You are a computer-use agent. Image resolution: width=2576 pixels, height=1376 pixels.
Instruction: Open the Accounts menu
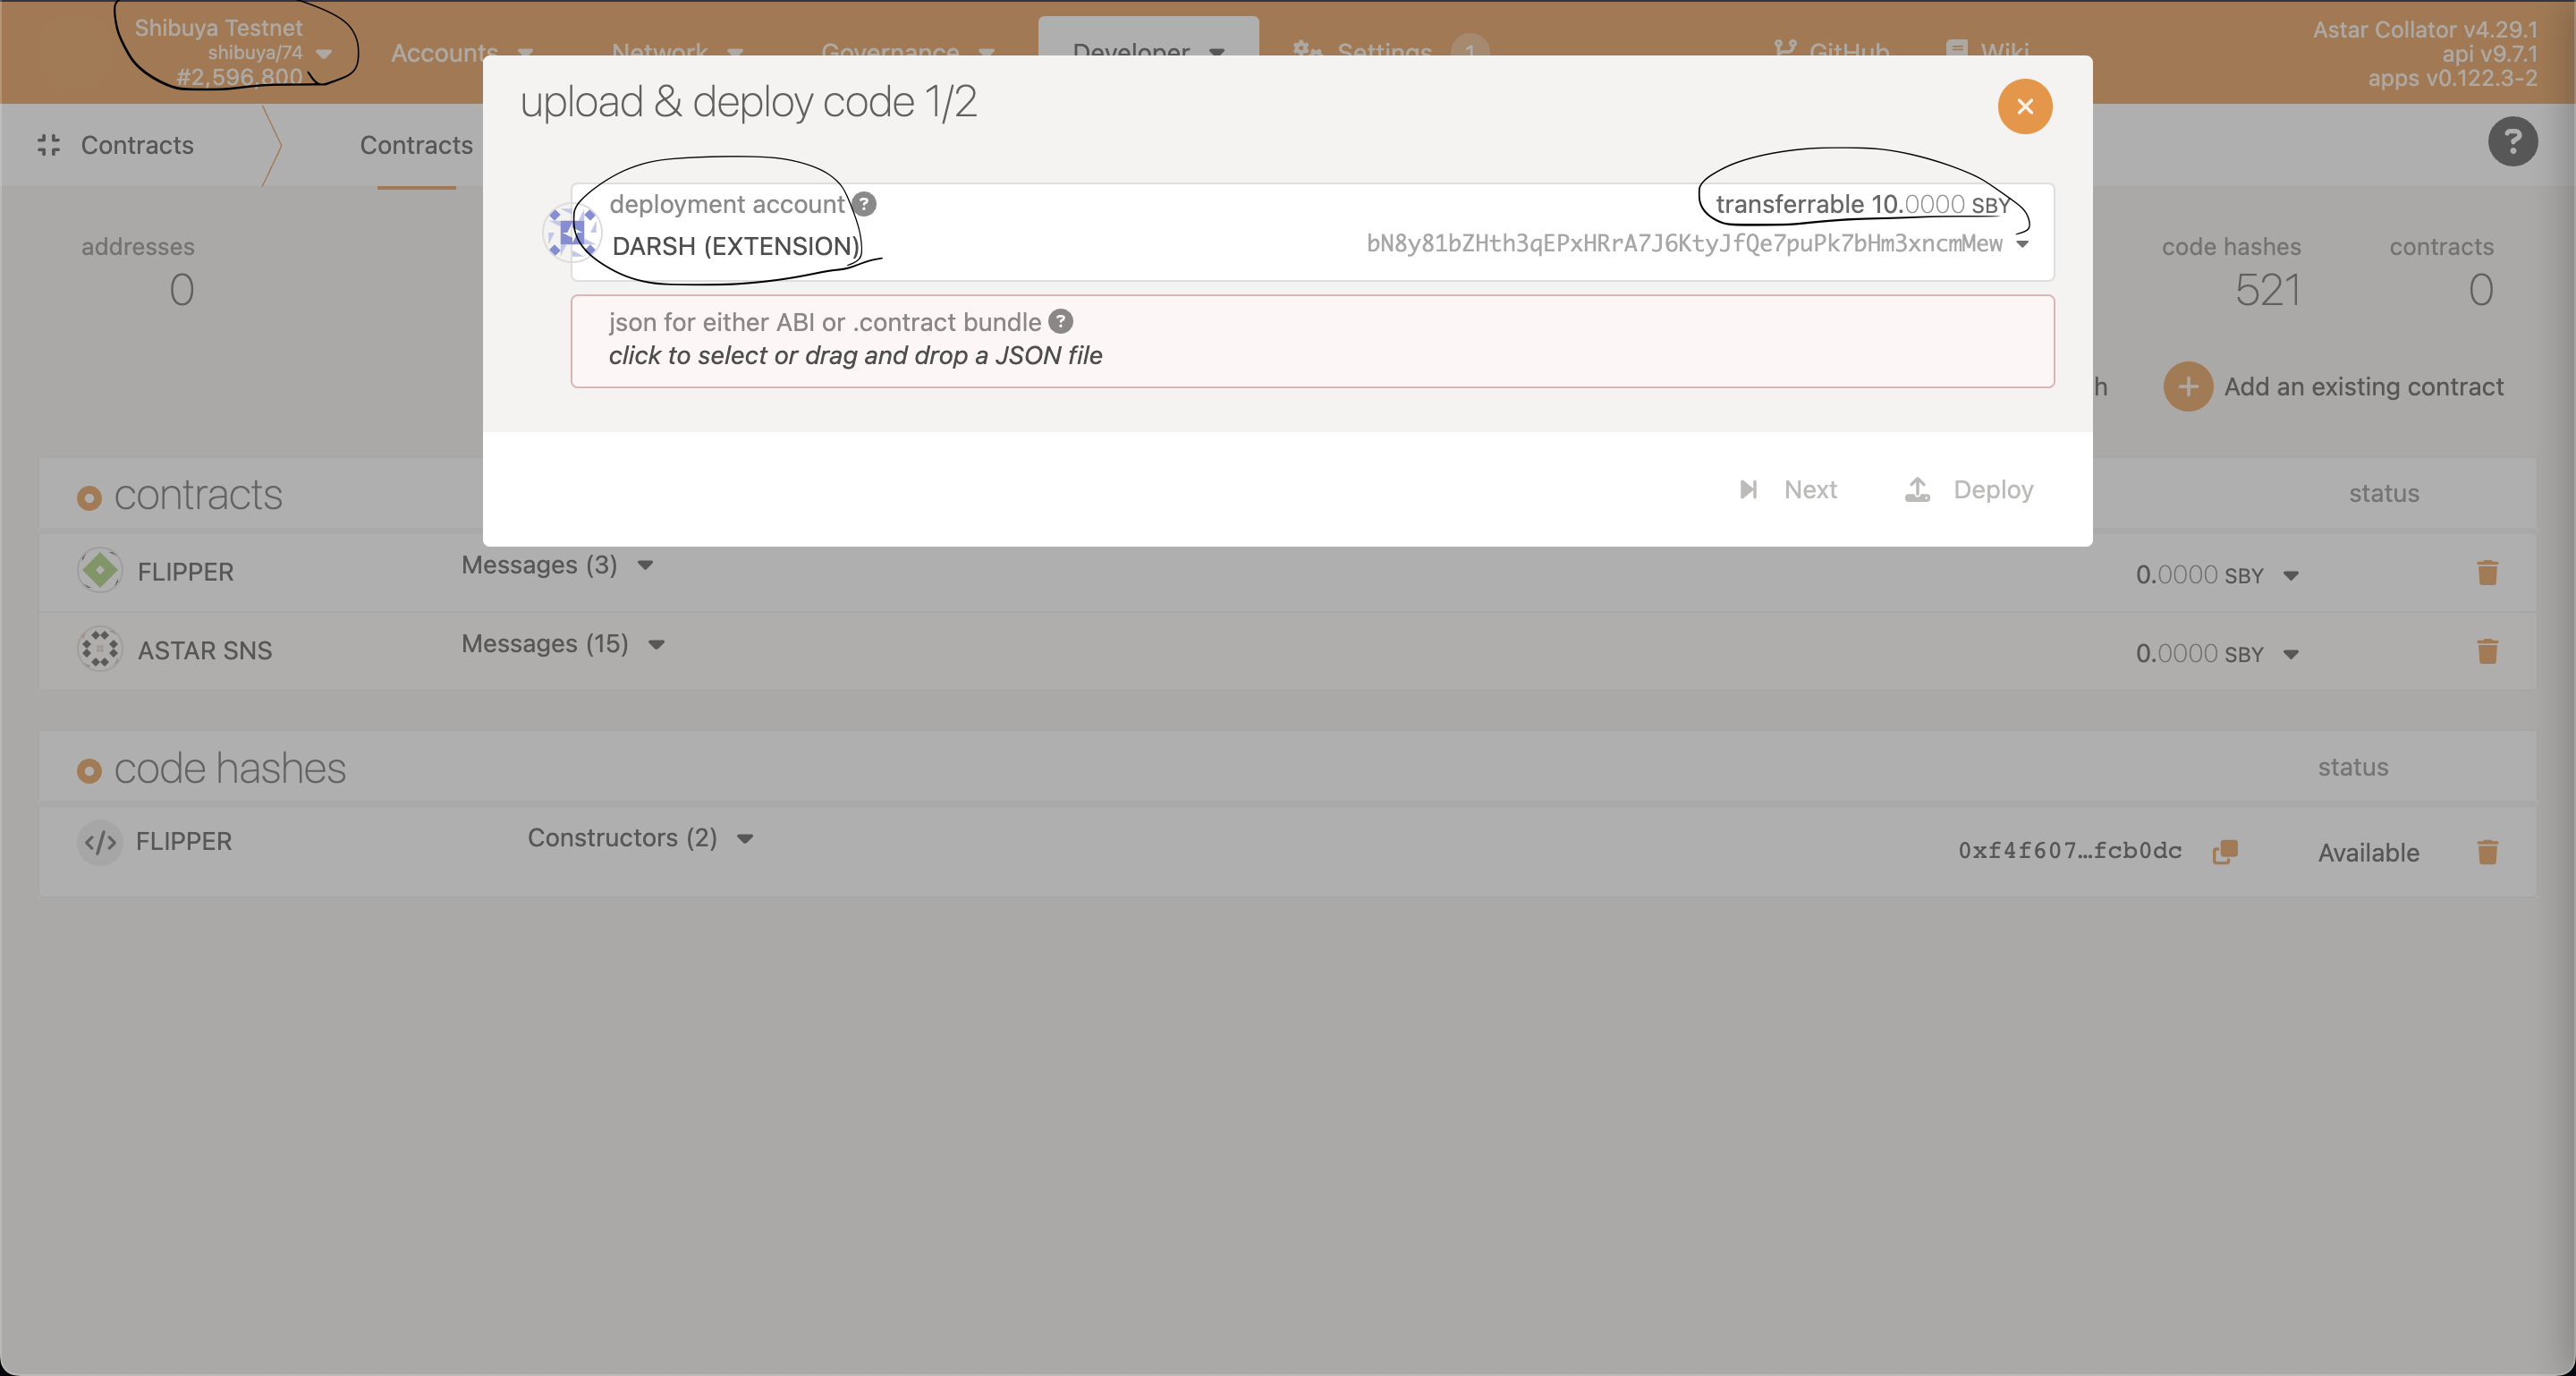pos(462,53)
